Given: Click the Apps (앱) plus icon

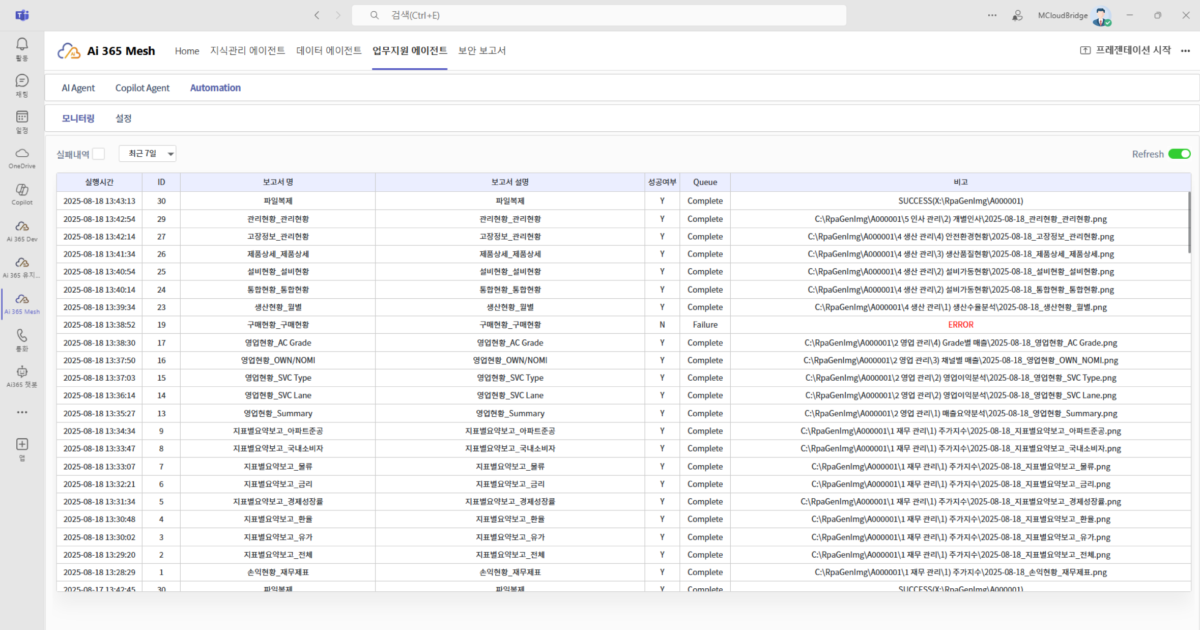Looking at the screenshot, I should pos(22,444).
